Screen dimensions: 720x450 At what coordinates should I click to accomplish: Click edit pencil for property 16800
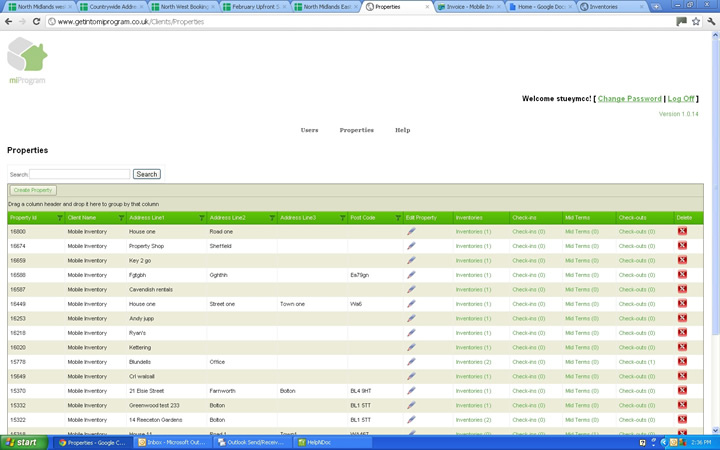click(x=411, y=232)
